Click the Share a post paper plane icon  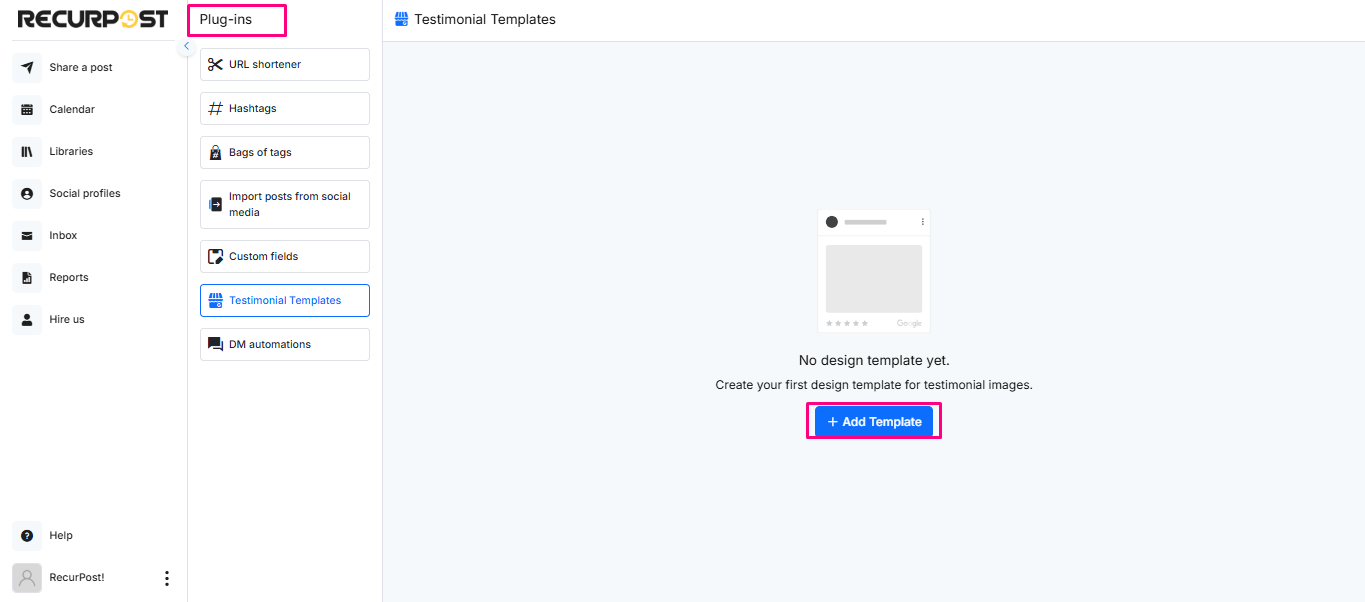click(27, 68)
